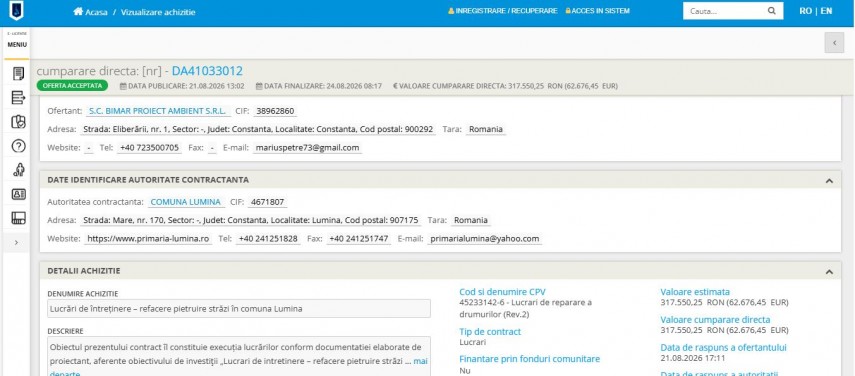Image resolution: width=855 pixels, height=376 pixels.
Task: Select supplier CIF 38962860
Action: (x=275, y=111)
